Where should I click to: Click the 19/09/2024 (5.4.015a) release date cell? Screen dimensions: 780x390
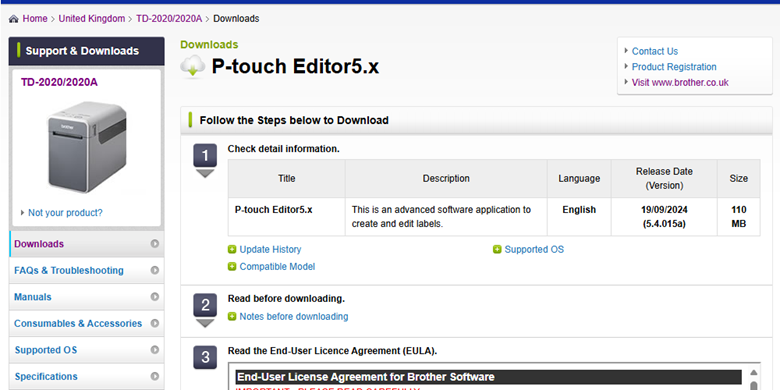(664, 216)
